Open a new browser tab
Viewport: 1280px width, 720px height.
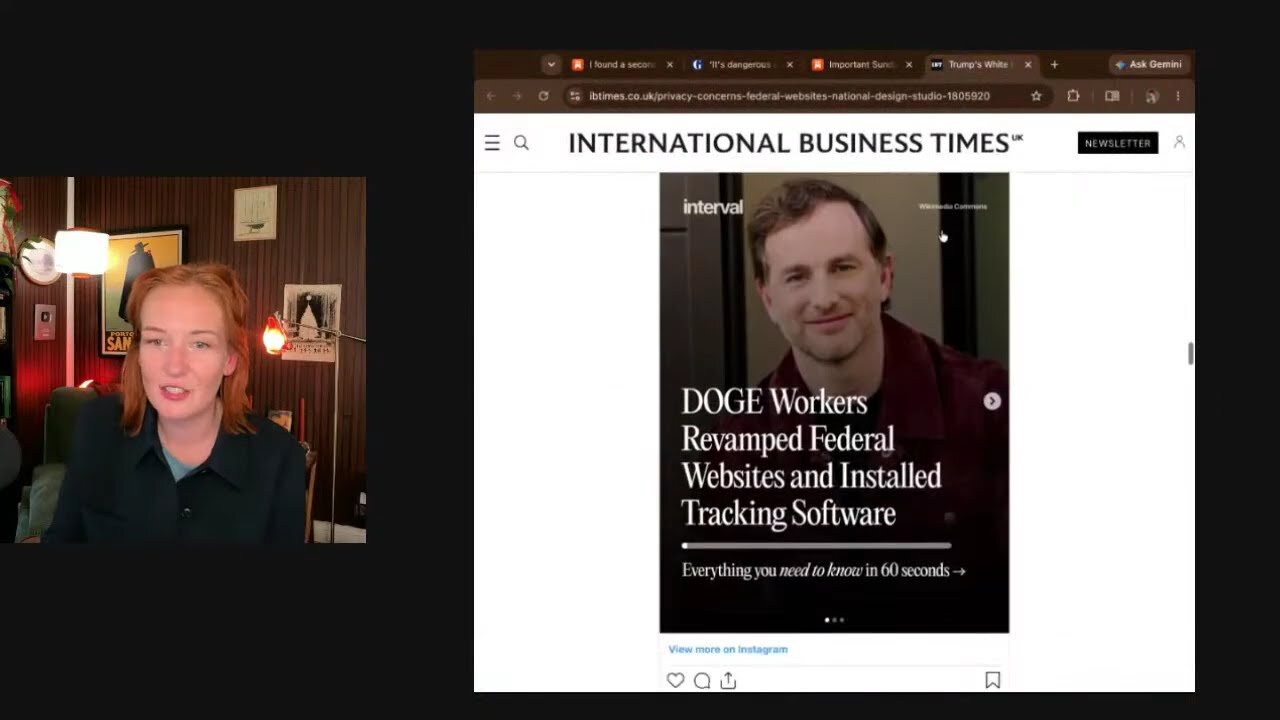[x=1054, y=64]
